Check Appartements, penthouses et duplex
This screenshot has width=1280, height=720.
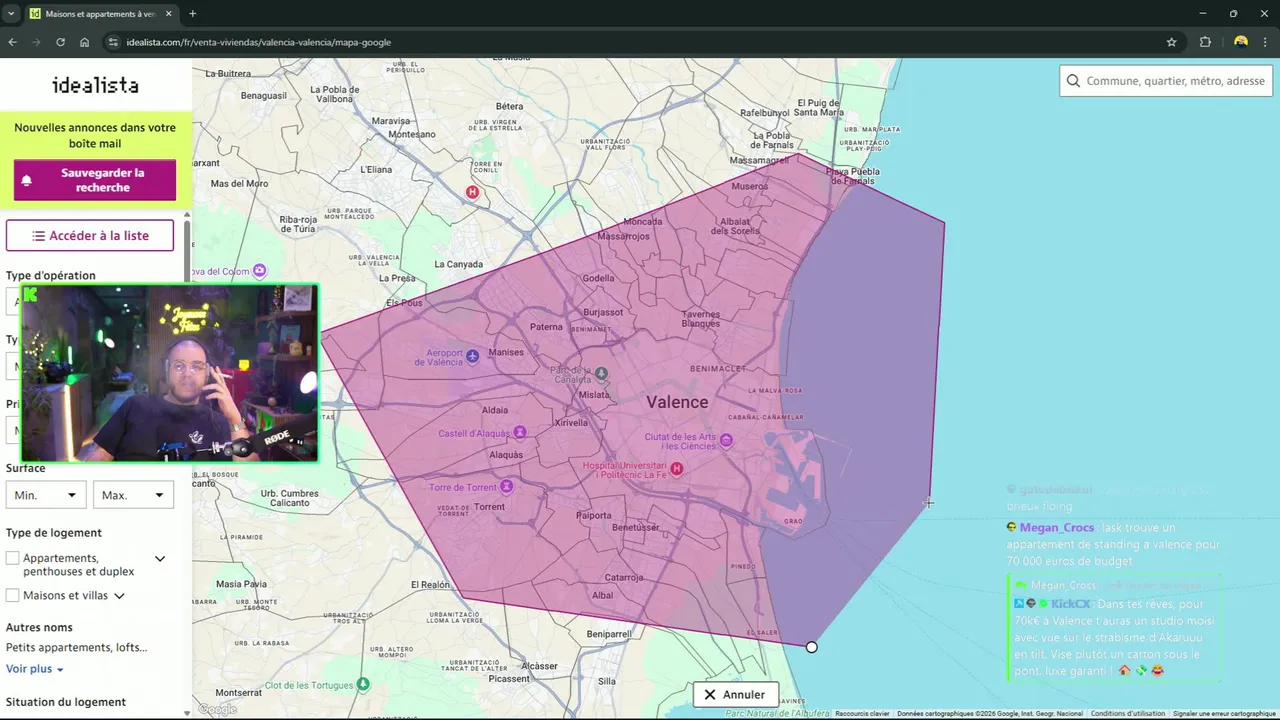click(x=13, y=558)
